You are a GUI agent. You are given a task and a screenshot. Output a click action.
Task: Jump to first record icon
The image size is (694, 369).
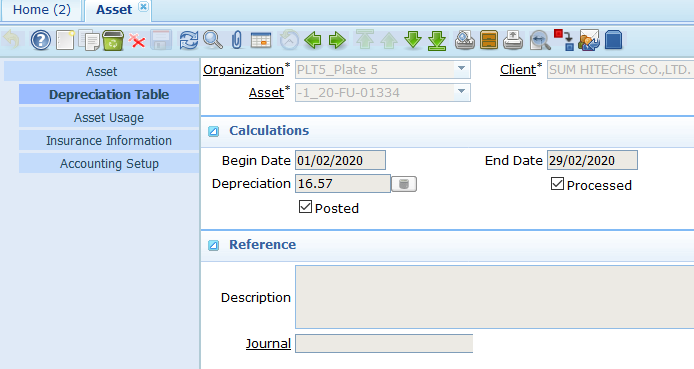coord(365,39)
